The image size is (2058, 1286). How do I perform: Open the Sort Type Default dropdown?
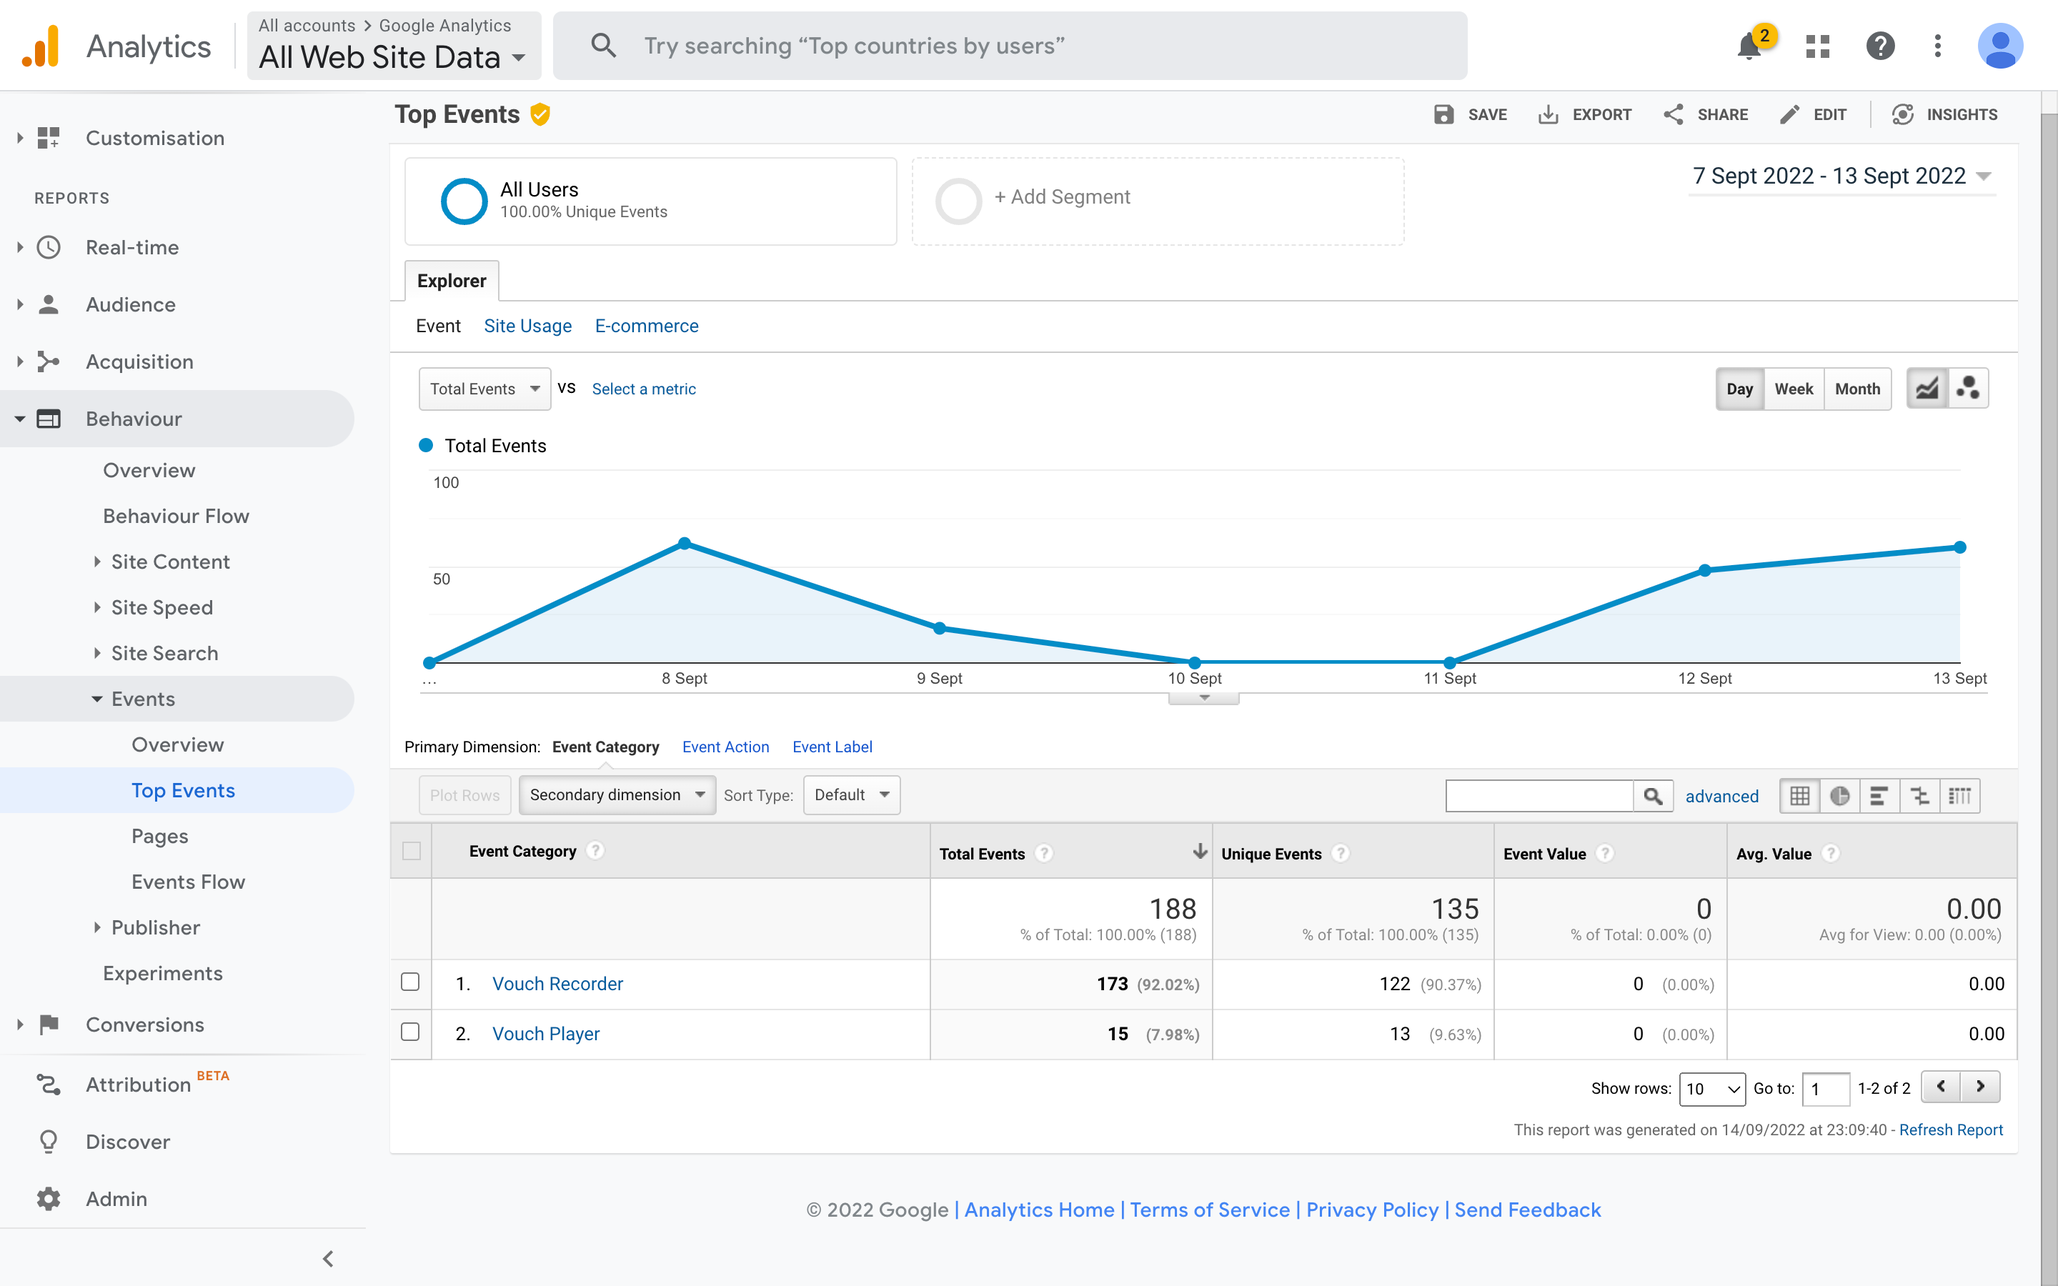(x=852, y=795)
